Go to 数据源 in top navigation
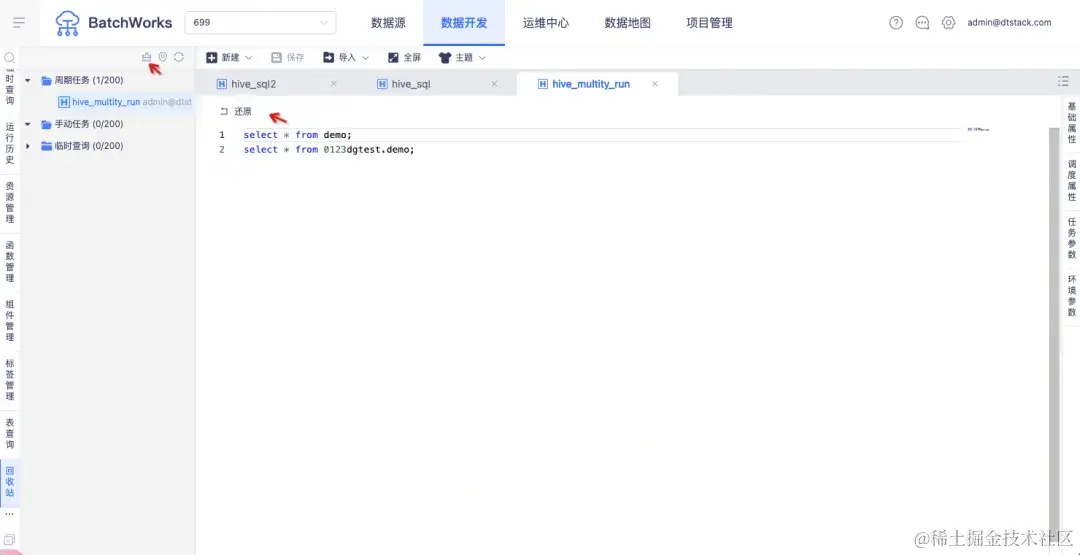Screen dimensions: 1080x555 pyautogui.click(x=388, y=23)
